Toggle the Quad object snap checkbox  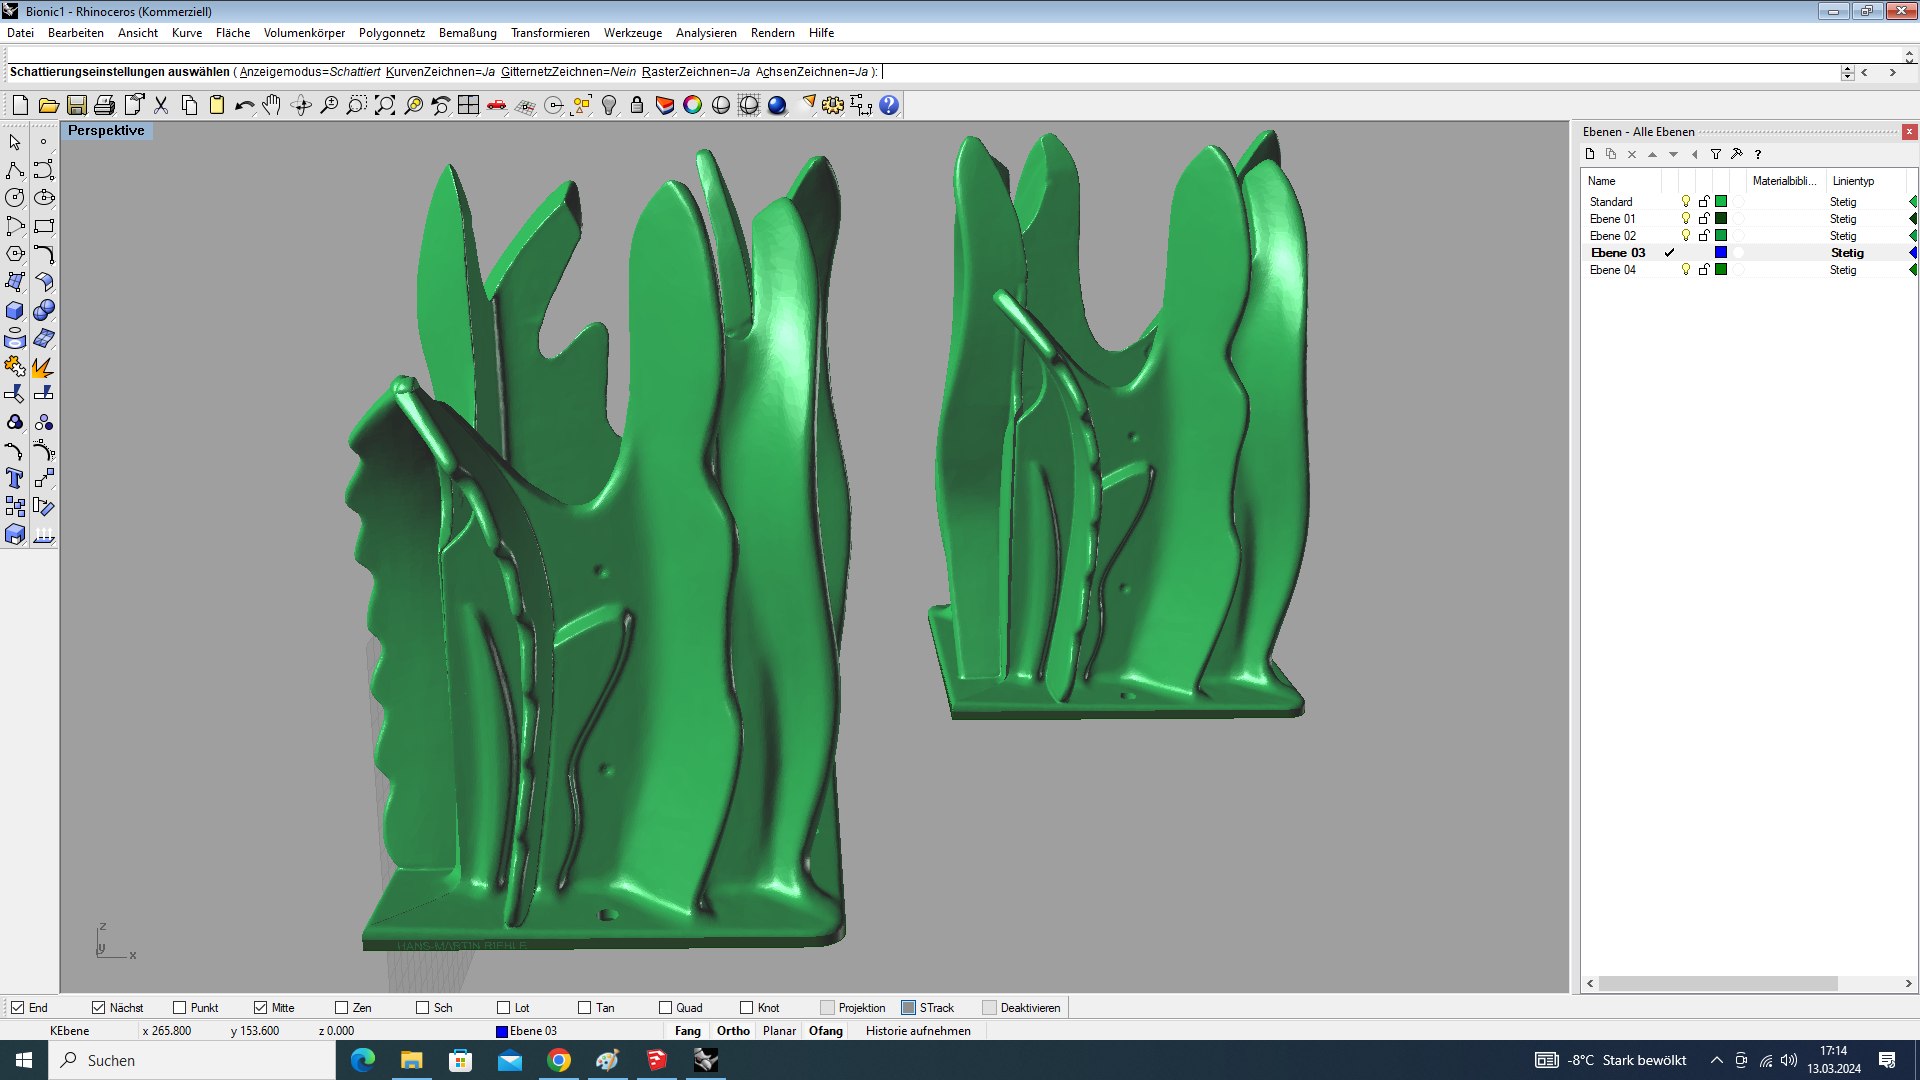(x=665, y=1007)
